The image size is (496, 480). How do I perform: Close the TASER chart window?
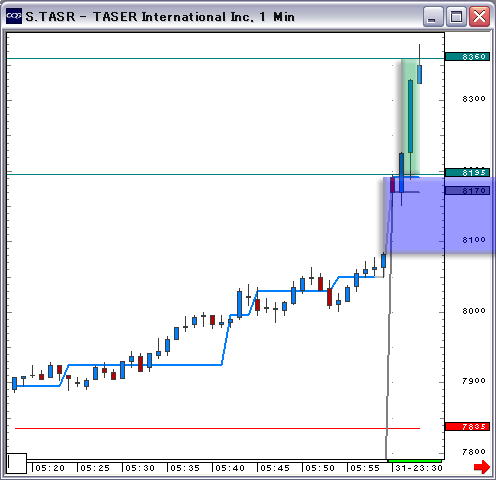coord(479,16)
